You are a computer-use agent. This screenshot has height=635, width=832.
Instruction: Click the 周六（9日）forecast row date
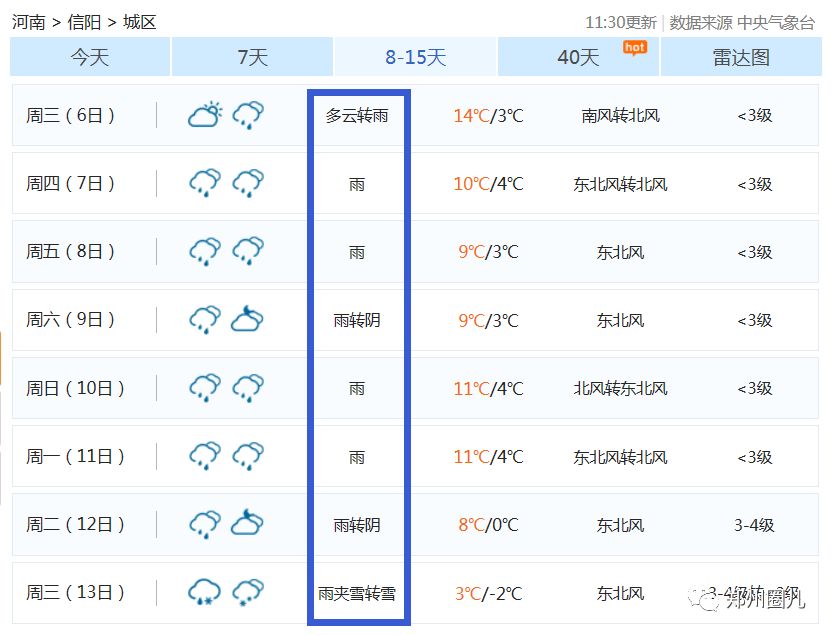pos(70,320)
